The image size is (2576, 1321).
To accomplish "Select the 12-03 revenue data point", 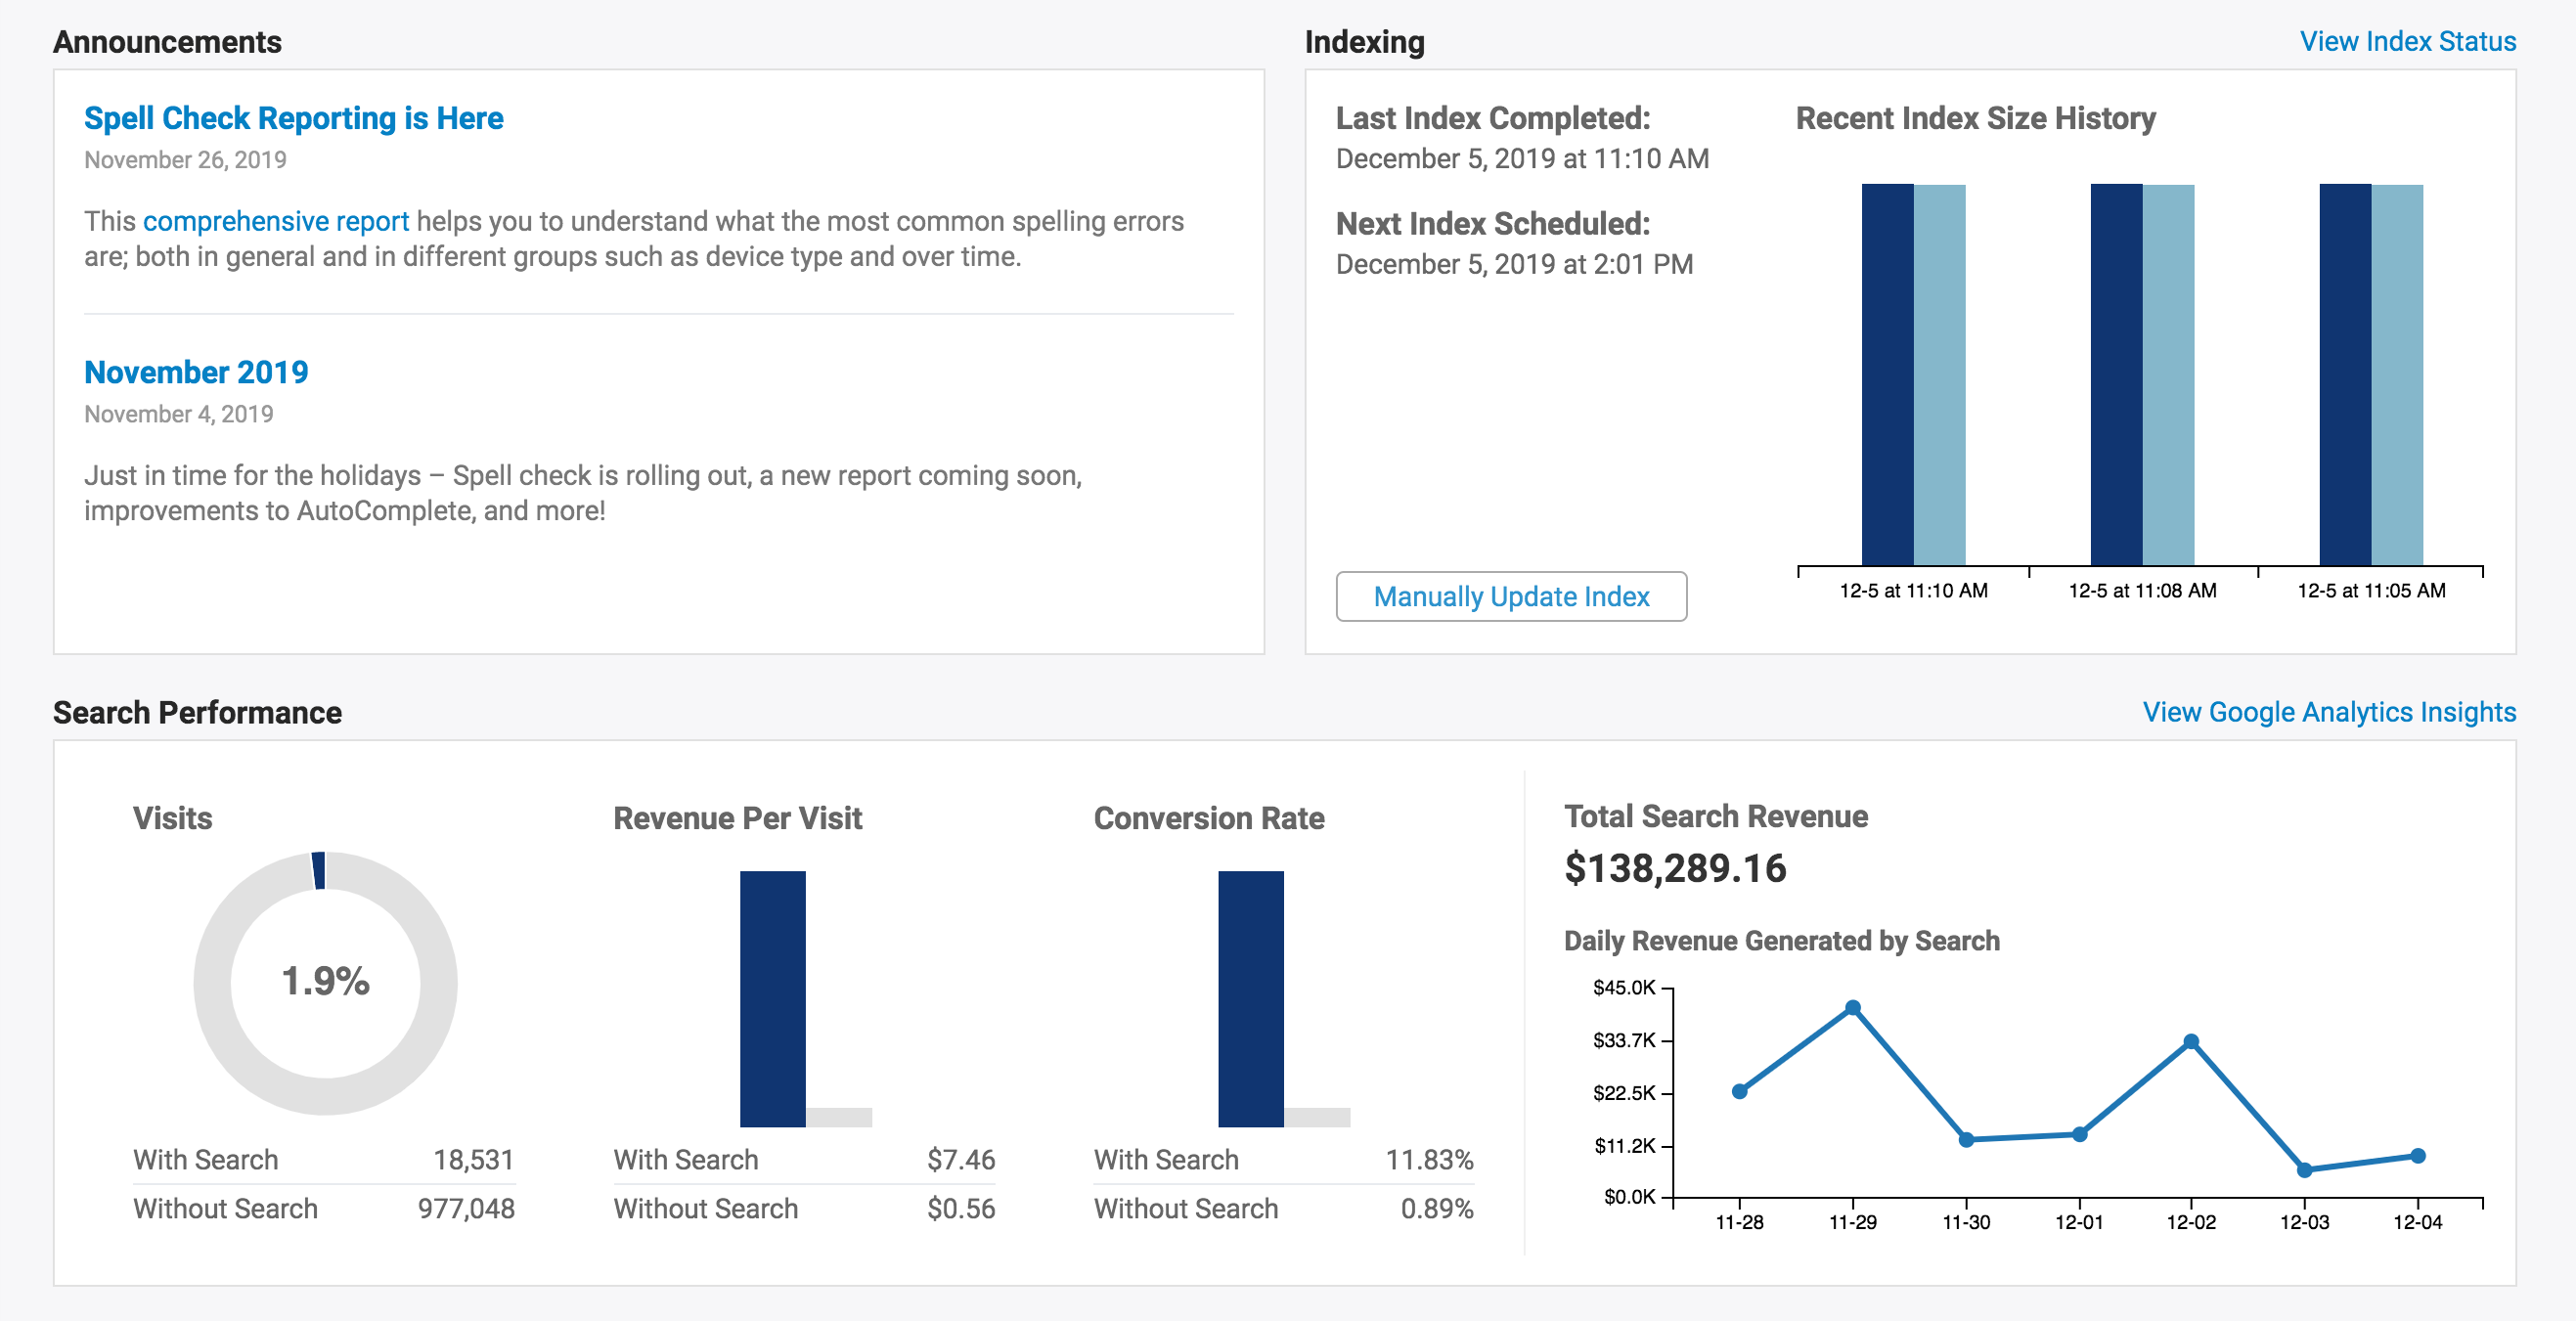I will pyautogui.click(x=2304, y=1170).
